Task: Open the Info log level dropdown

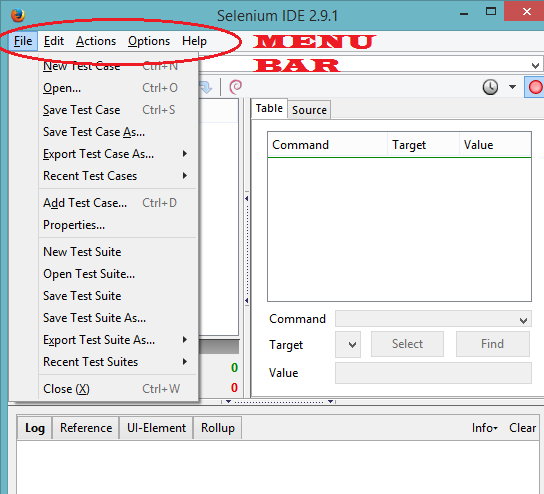Action: point(485,428)
